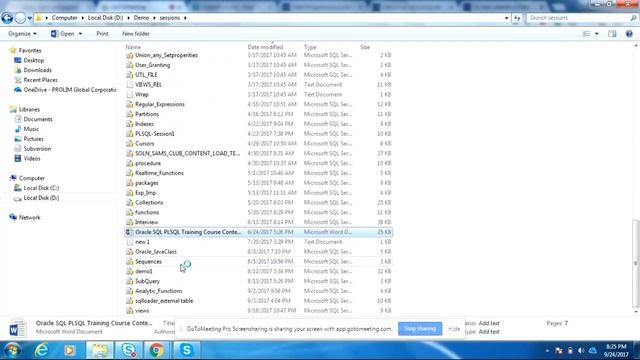Expand the Open button dropdown arrow
This screenshot has width=640, height=360.
click(80, 34)
